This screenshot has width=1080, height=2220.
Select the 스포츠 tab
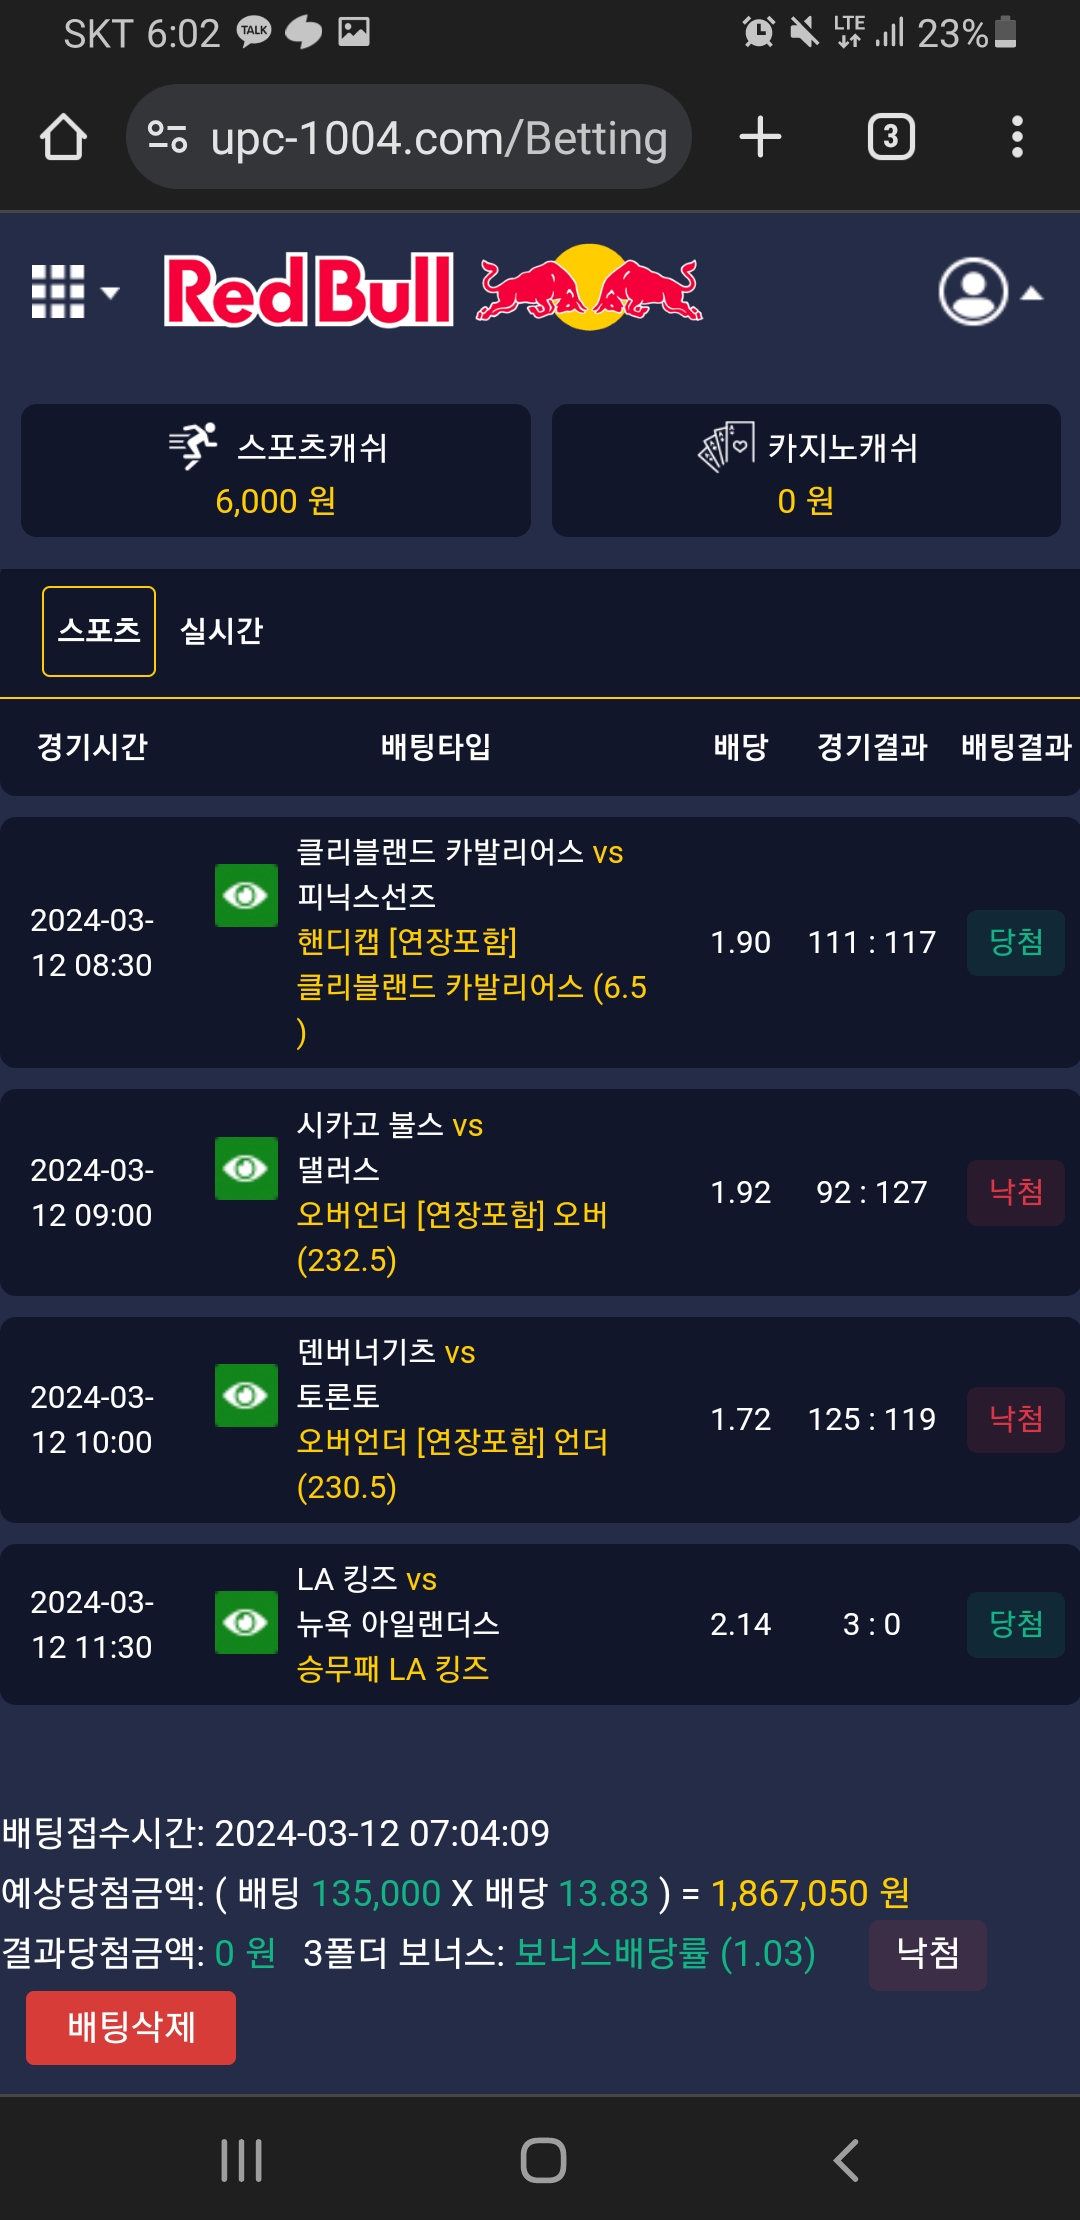pos(99,631)
